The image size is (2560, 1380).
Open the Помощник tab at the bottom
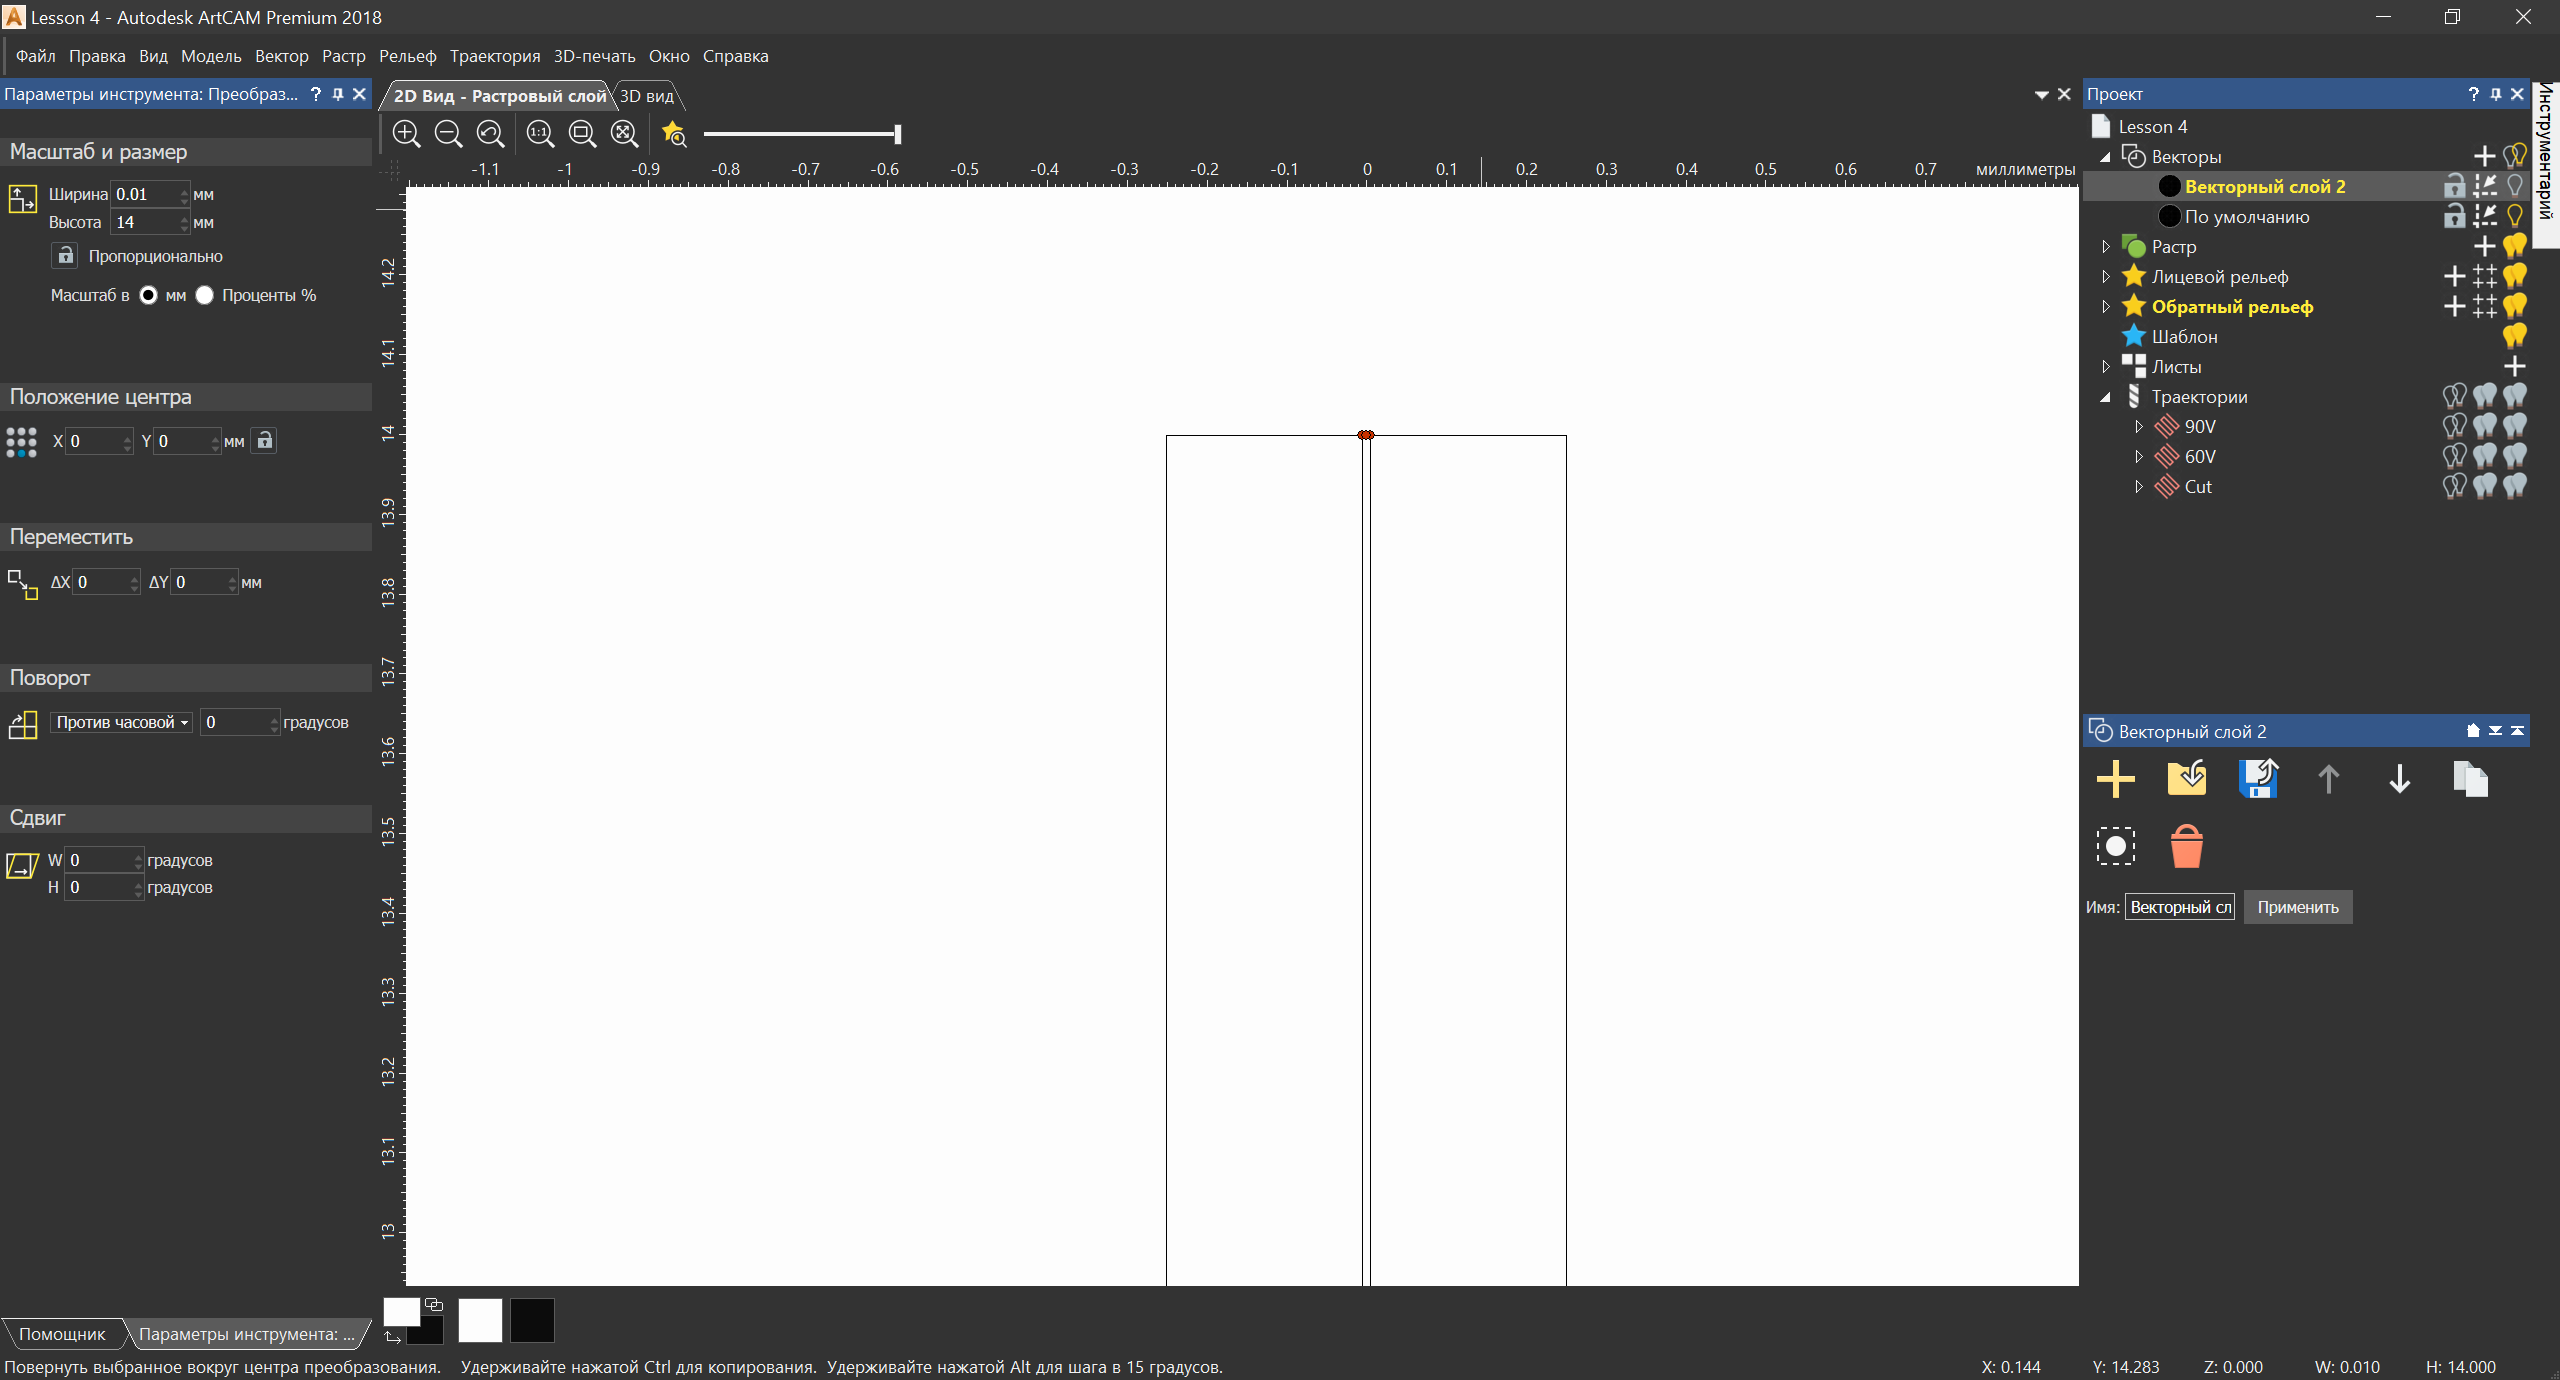click(62, 1334)
